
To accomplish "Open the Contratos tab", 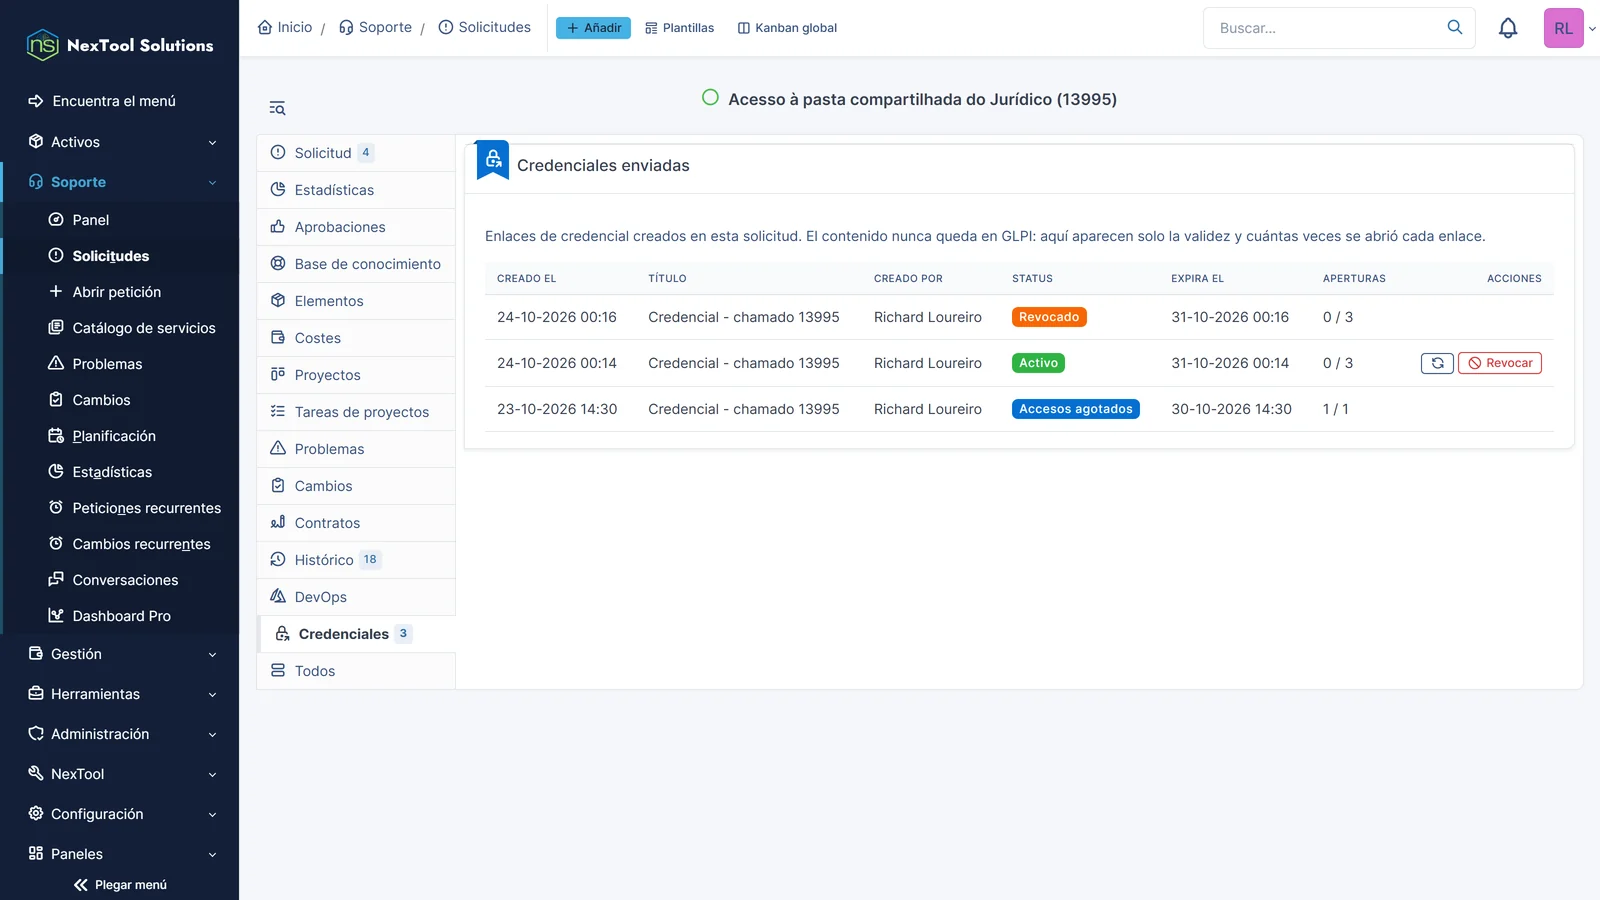I will [x=356, y=523].
